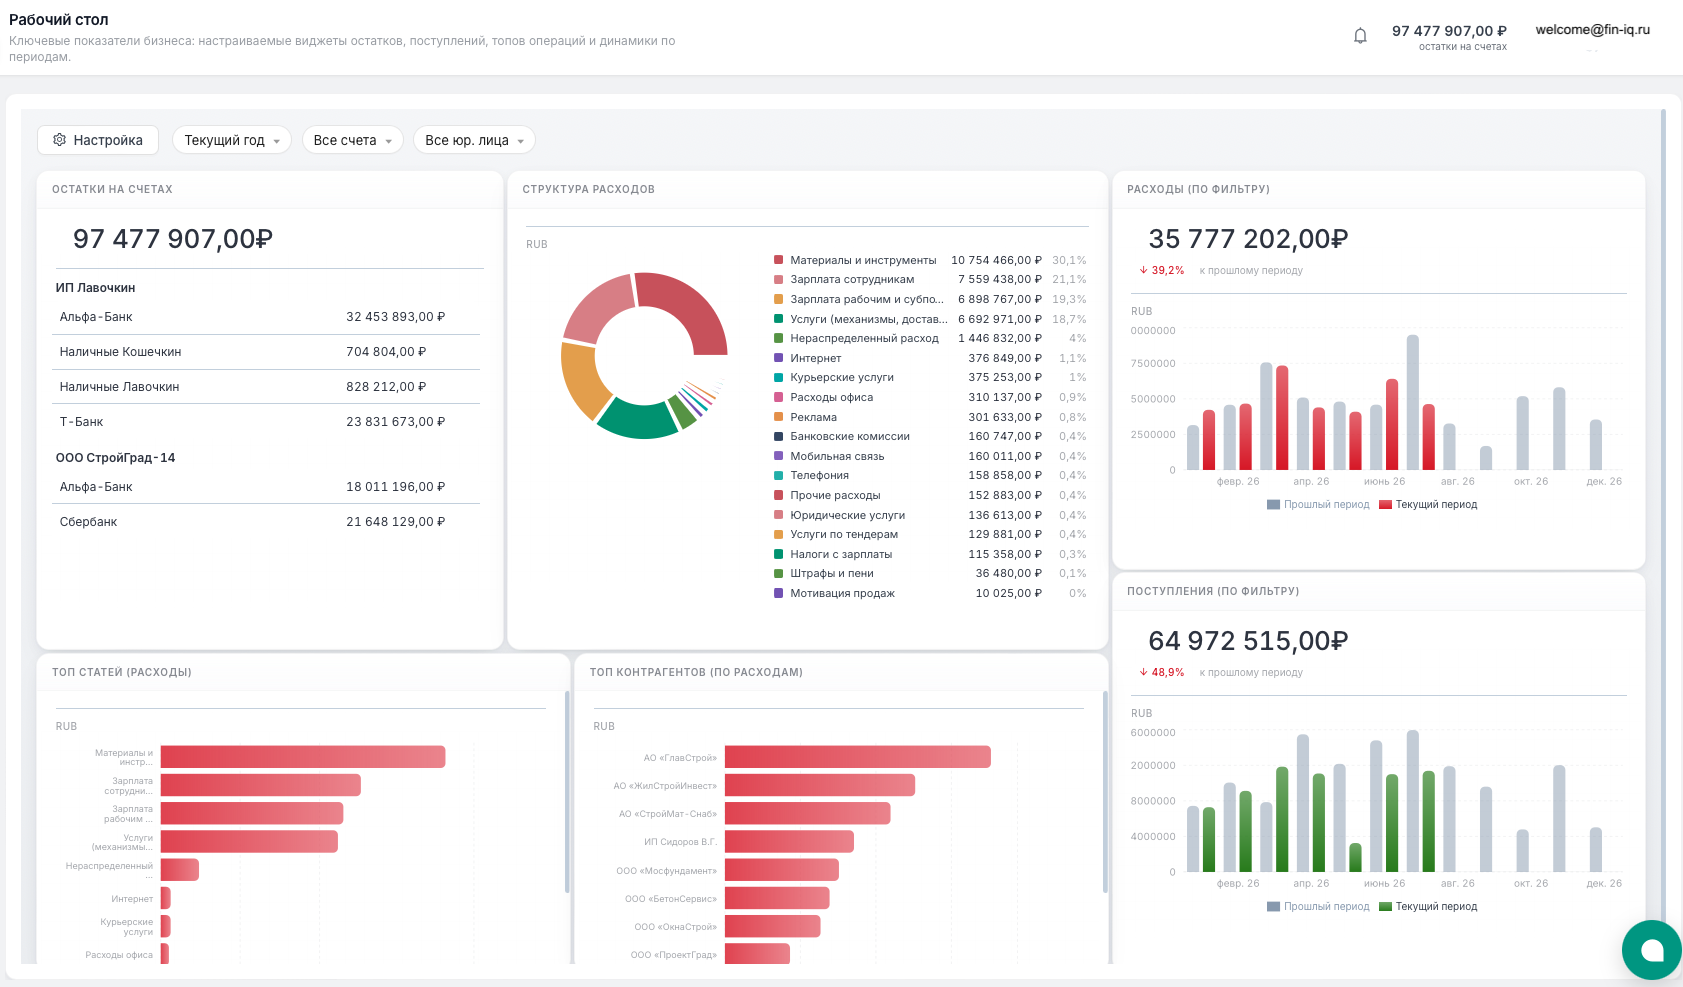Open the welcome@fin-iq.ru account menu

pyautogui.click(x=1592, y=30)
